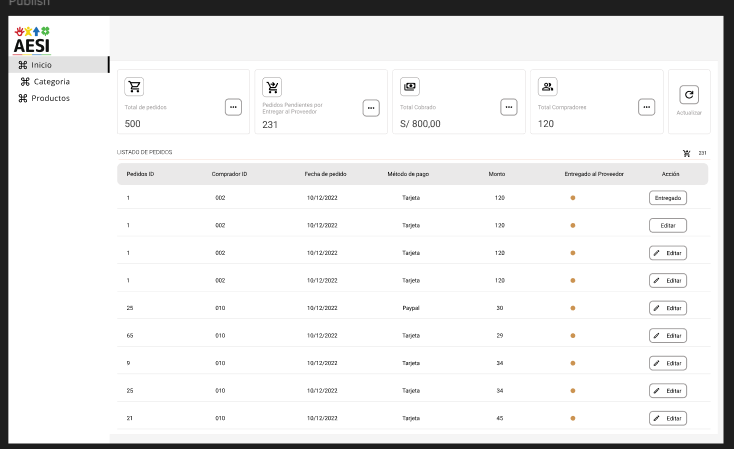Viewport: 734px width, 449px height.
Task: Click the Editar button without pencil icon
Action: click(x=668, y=226)
